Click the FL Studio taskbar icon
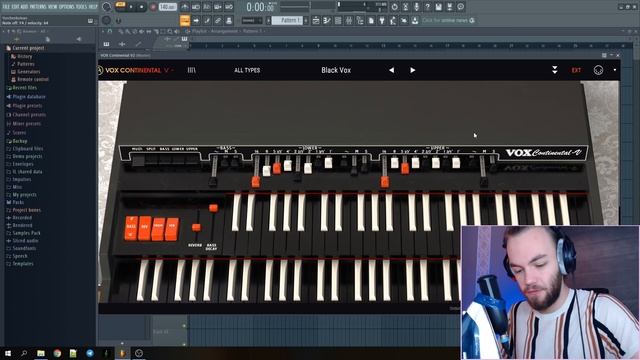The width and height of the screenshot is (640, 360). [x=122, y=353]
